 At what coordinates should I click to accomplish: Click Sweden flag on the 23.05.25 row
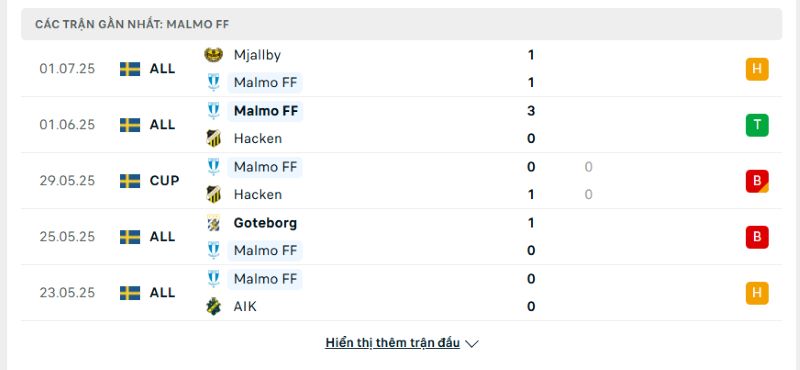[130, 293]
